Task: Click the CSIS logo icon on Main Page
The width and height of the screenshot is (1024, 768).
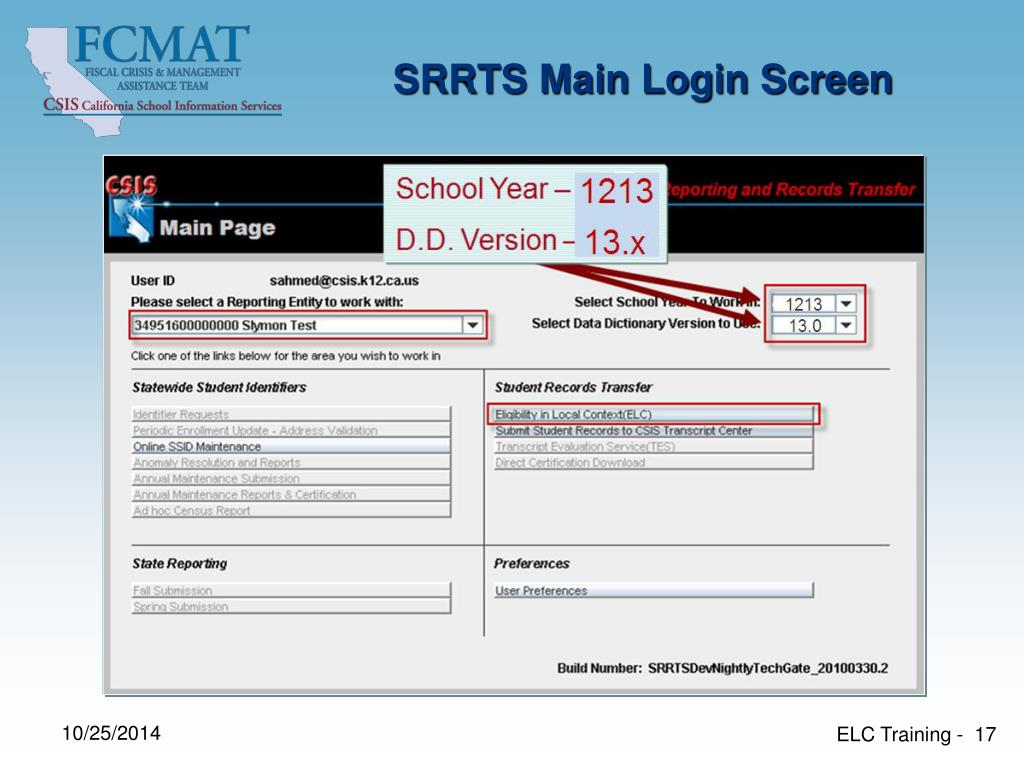Action: 131,208
